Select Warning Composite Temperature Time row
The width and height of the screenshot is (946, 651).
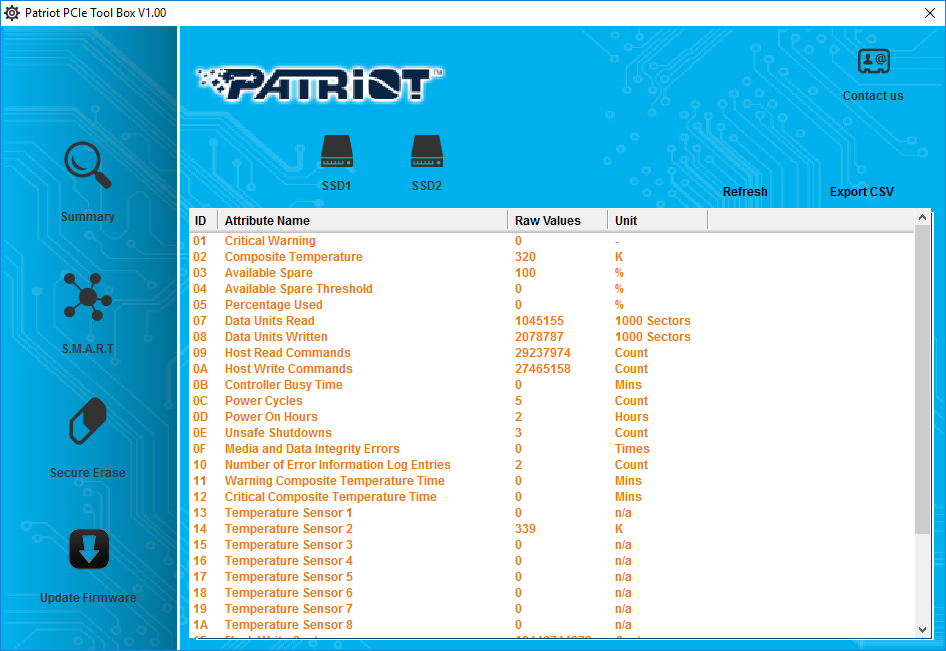tap(551, 481)
